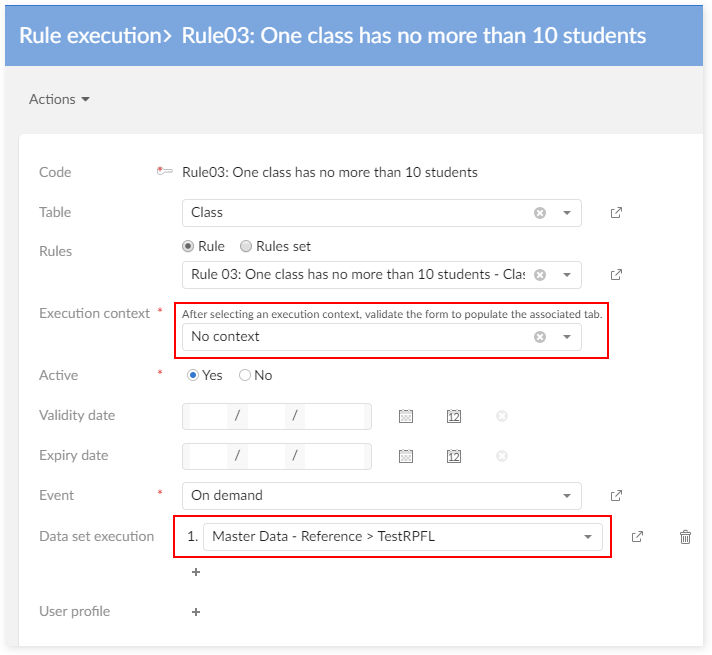Open the TestRPFL data set in preview

[638, 537]
